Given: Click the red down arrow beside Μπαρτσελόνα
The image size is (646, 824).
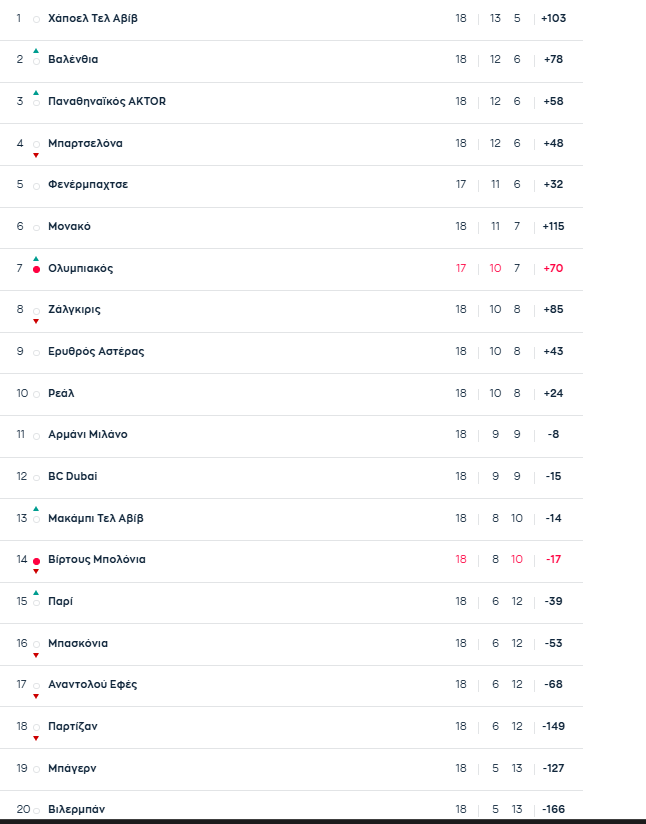Looking at the screenshot, I should coord(36,155).
